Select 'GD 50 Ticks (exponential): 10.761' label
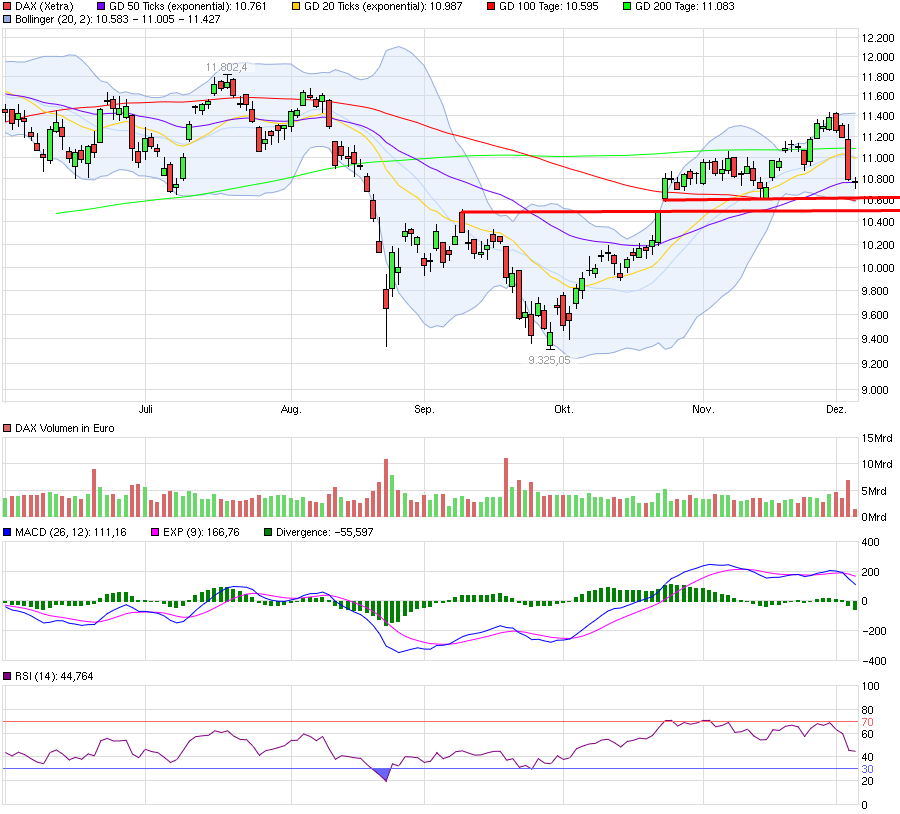 tap(188, 7)
